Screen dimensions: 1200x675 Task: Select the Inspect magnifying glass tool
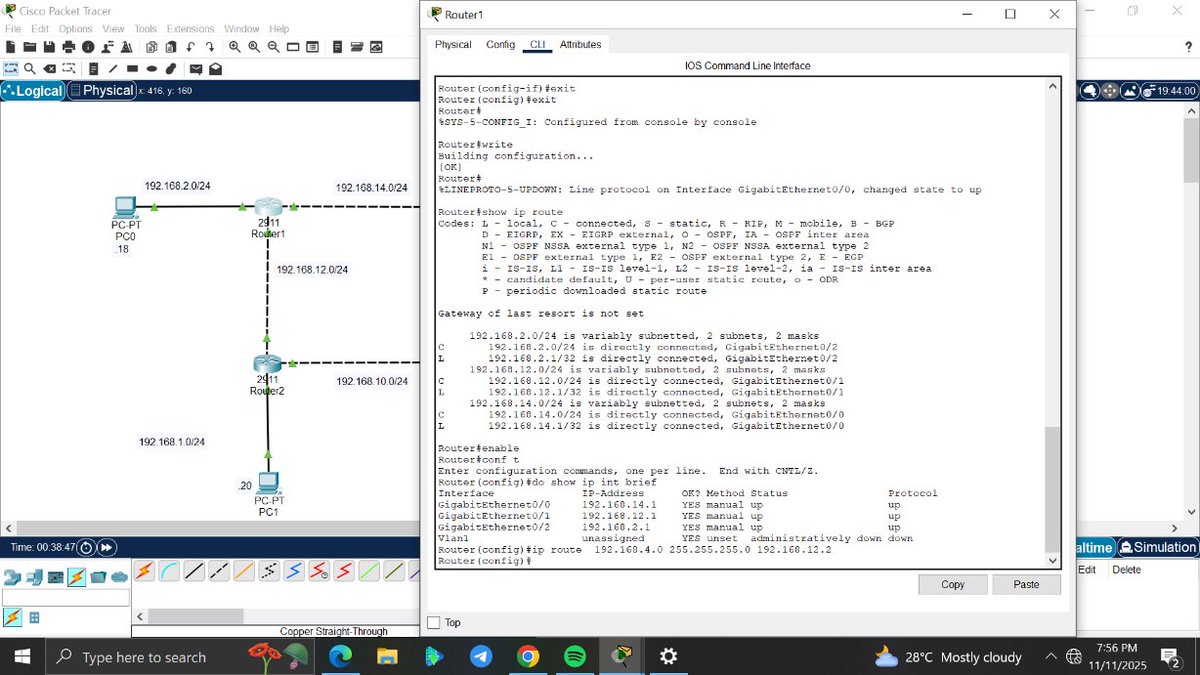(x=30, y=68)
